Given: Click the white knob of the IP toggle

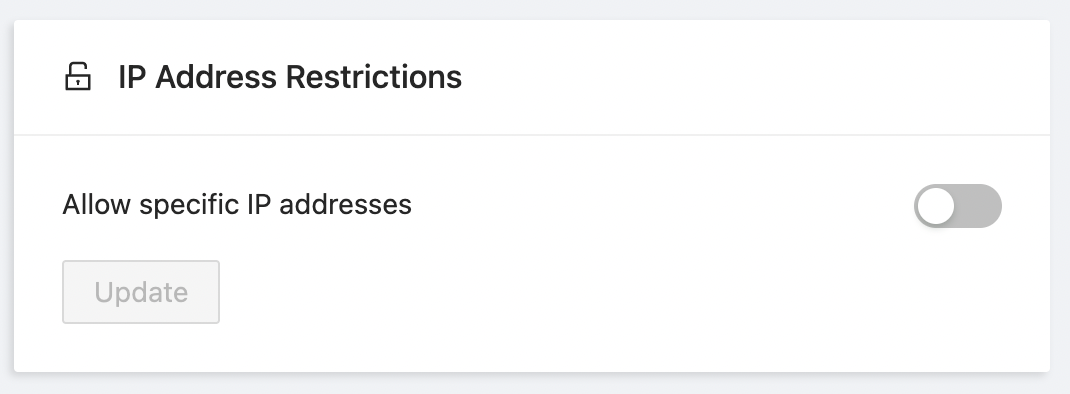Looking at the screenshot, I should pos(936,206).
